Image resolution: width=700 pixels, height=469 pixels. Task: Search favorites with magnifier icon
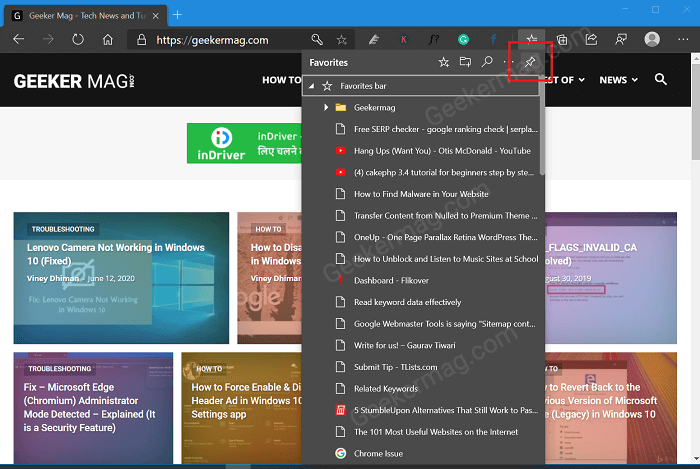(x=487, y=62)
